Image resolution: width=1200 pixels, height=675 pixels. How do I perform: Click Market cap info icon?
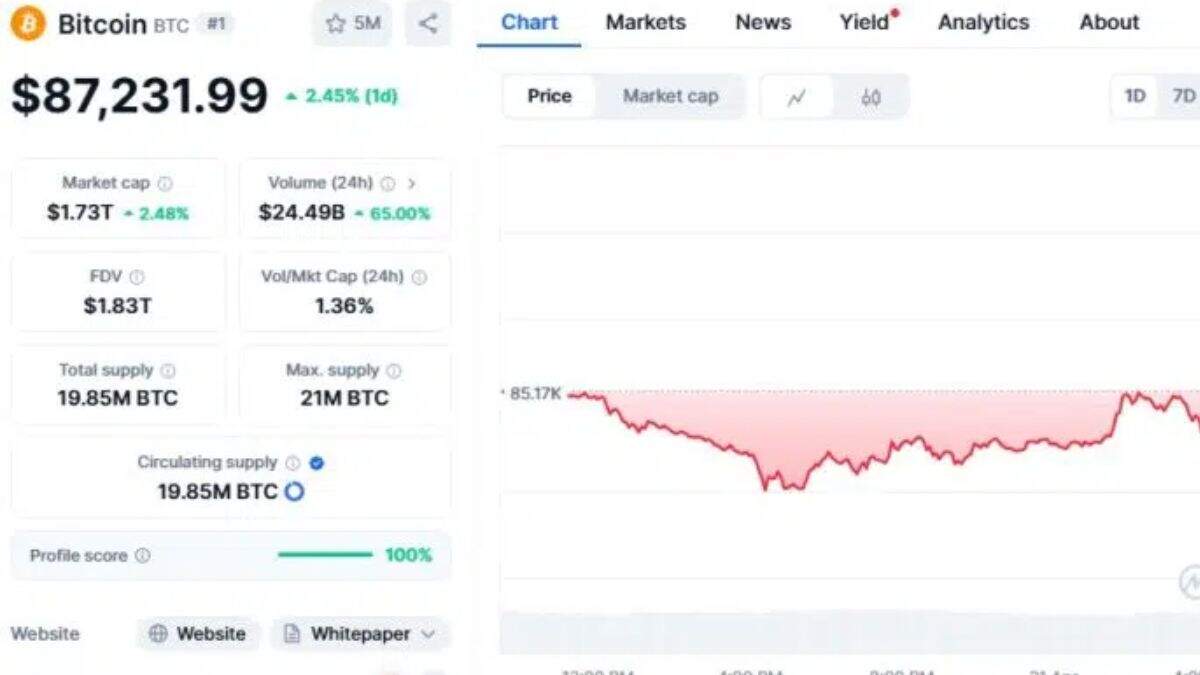pos(165,183)
